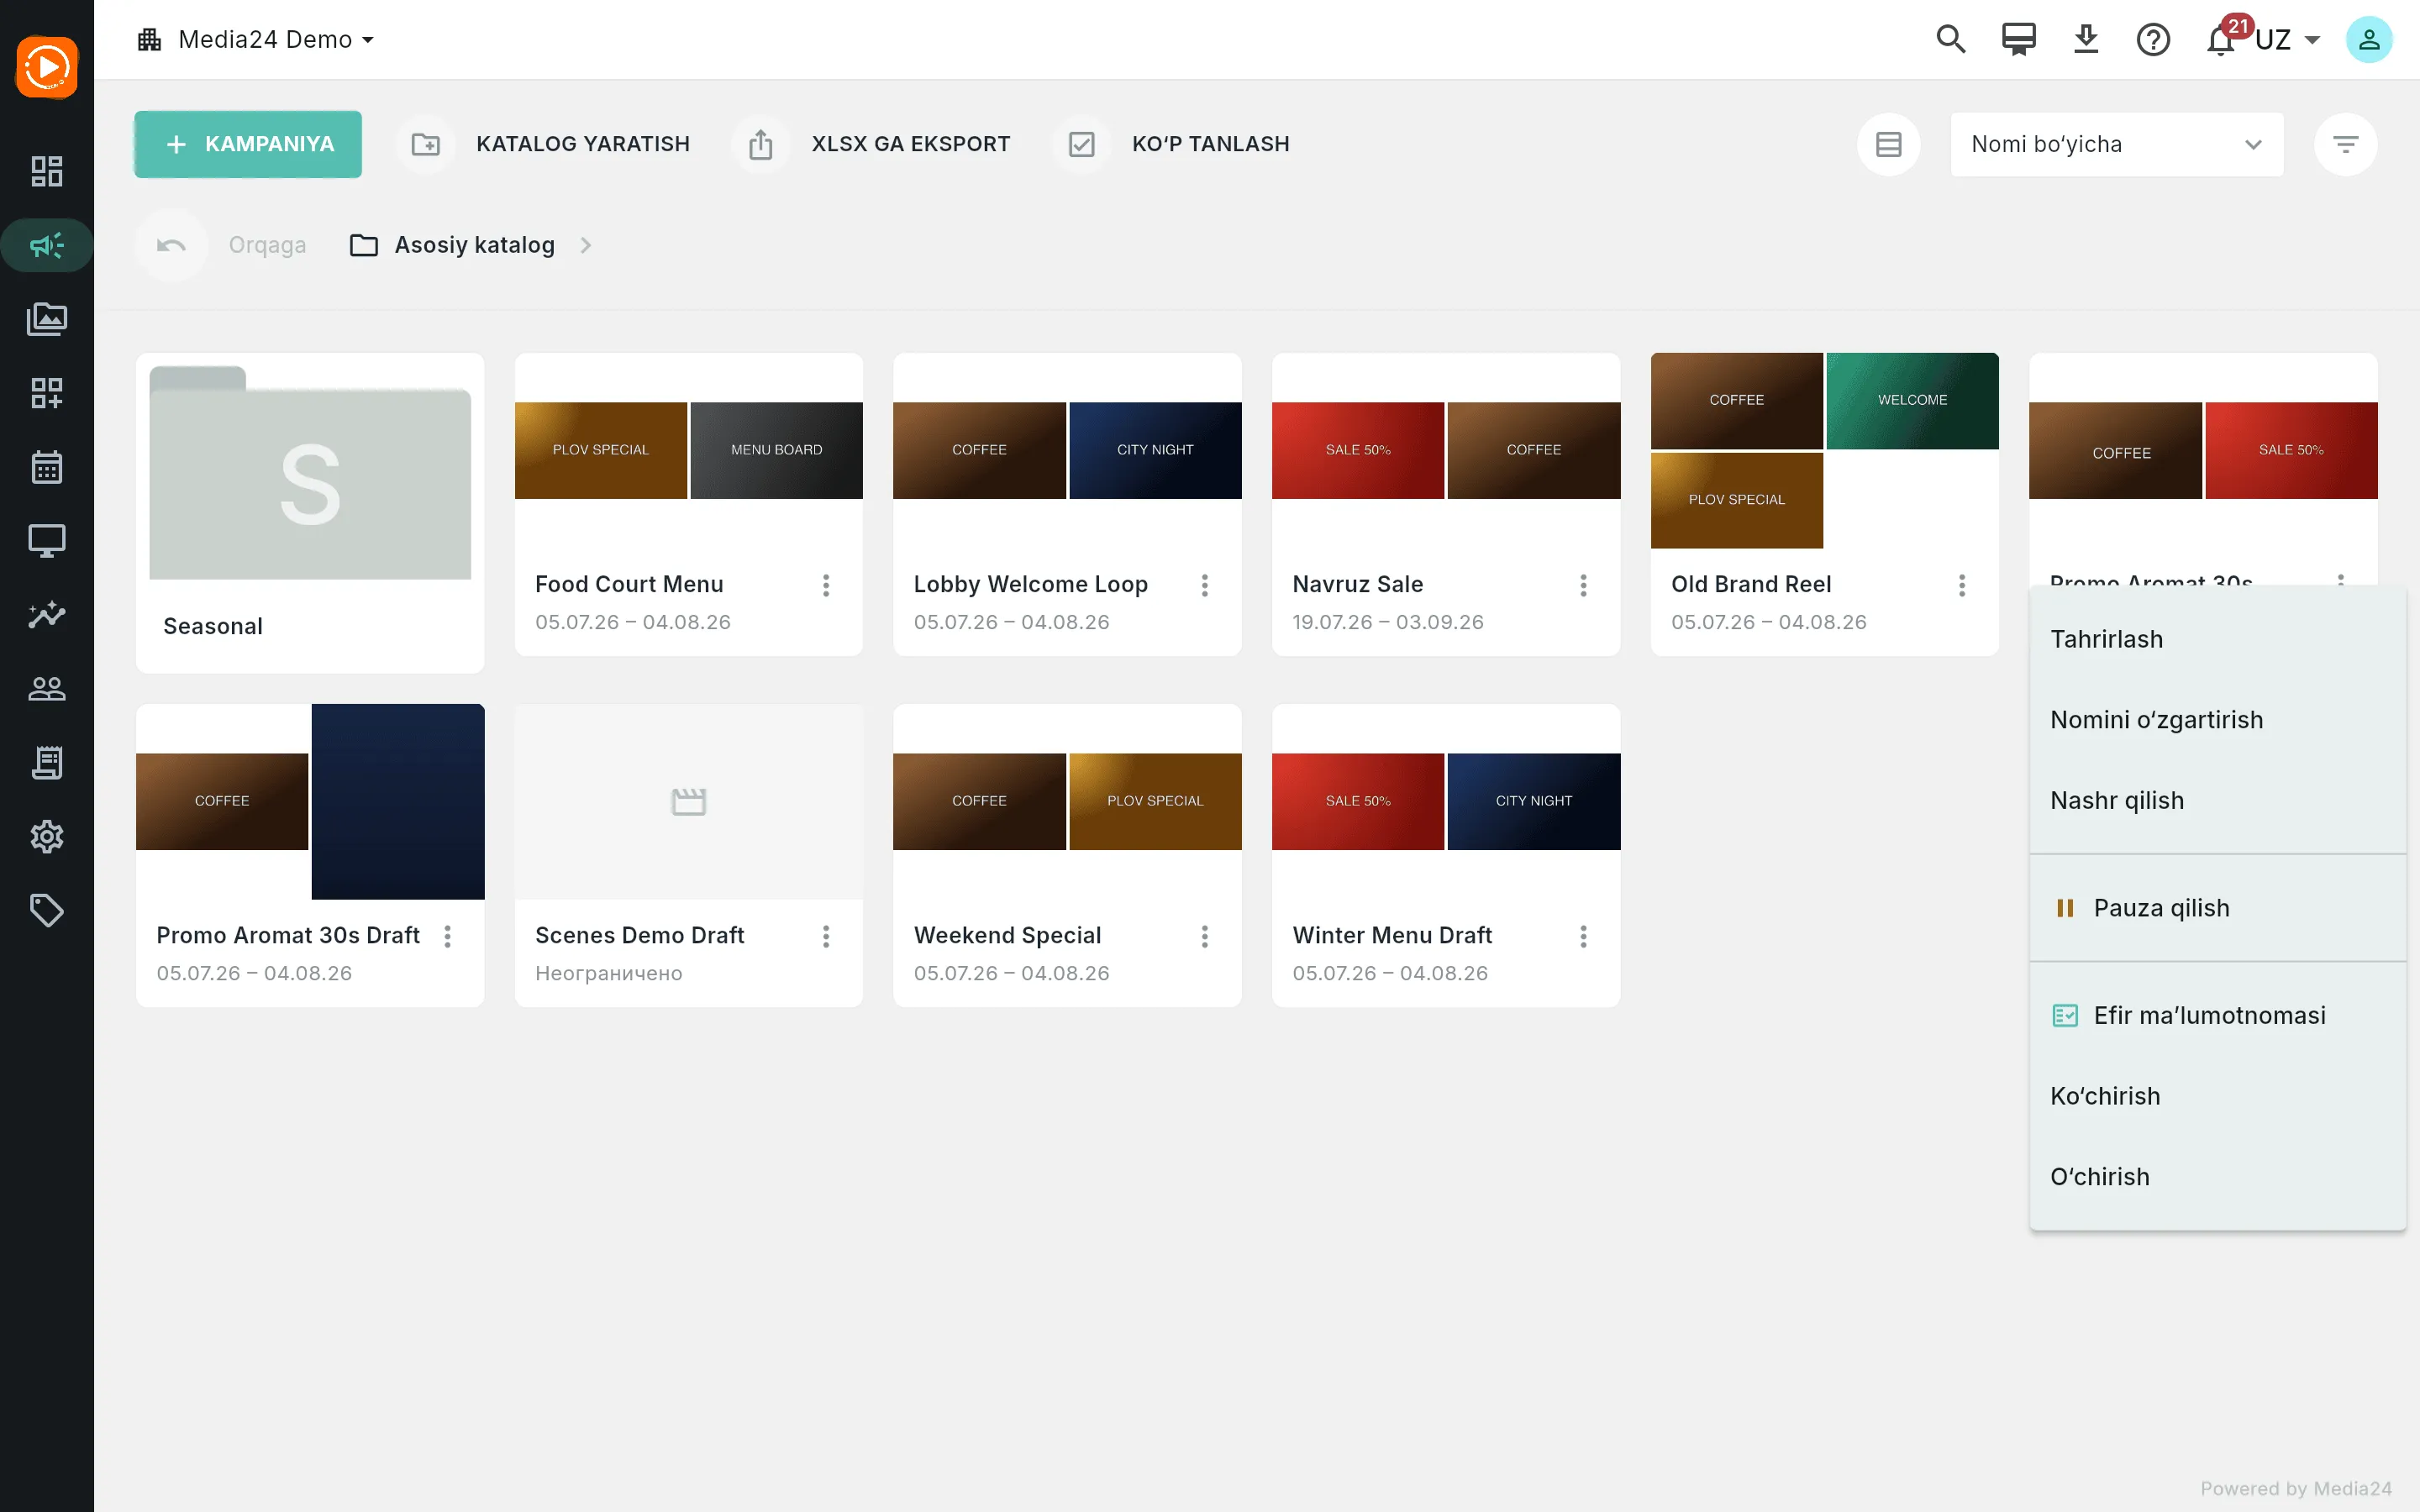Click Weekend Special title
2420x1512 pixels.
(x=1007, y=935)
